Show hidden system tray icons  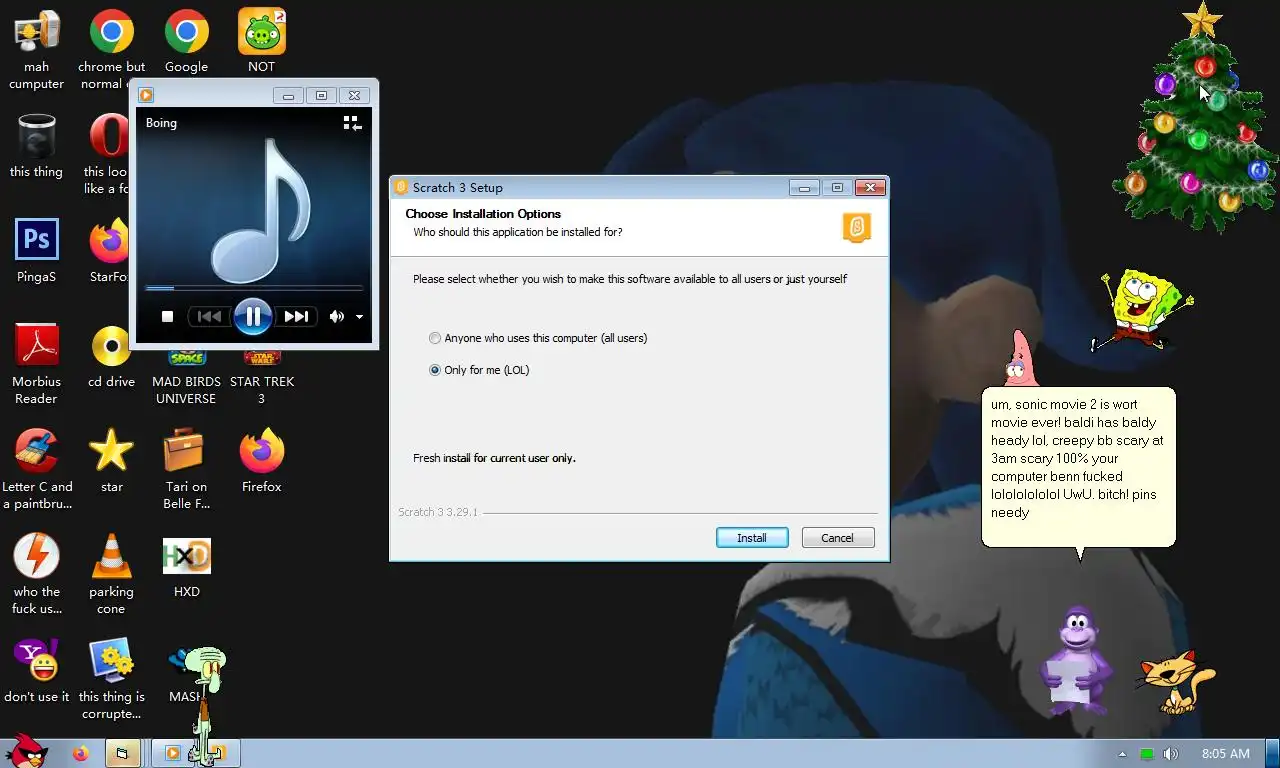pyautogui.click(x=1122, y=754)
